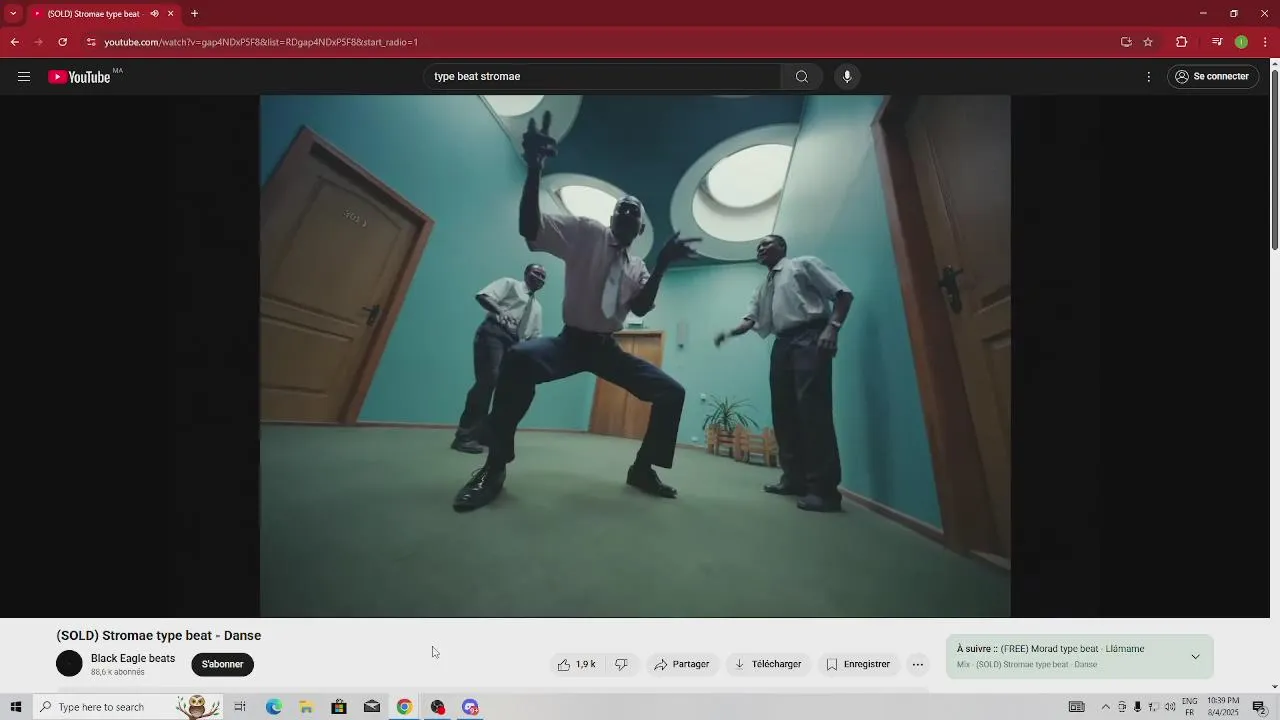Subscribe with the S'abonner button
This screenshot has width=1280, height=720.
[223, 664]
